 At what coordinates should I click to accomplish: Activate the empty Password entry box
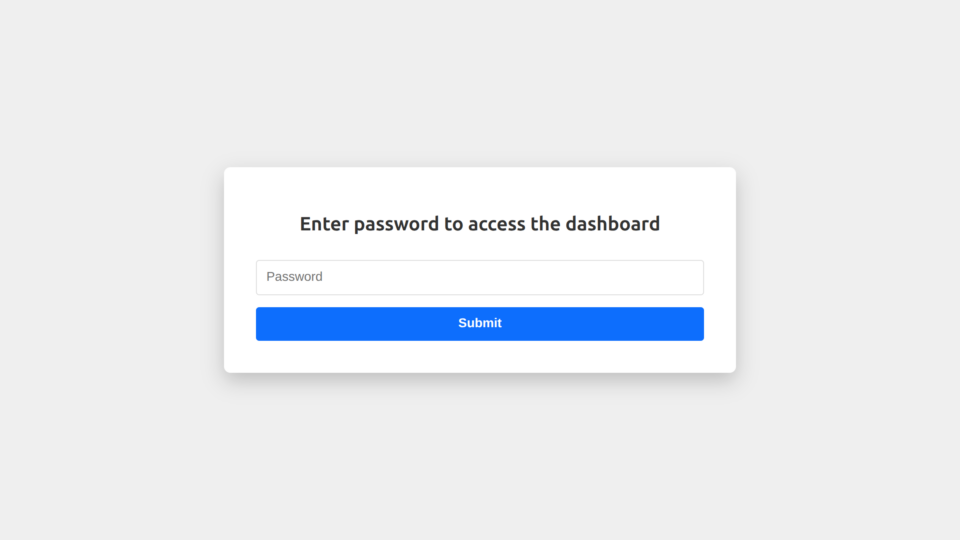click(480, 277)
